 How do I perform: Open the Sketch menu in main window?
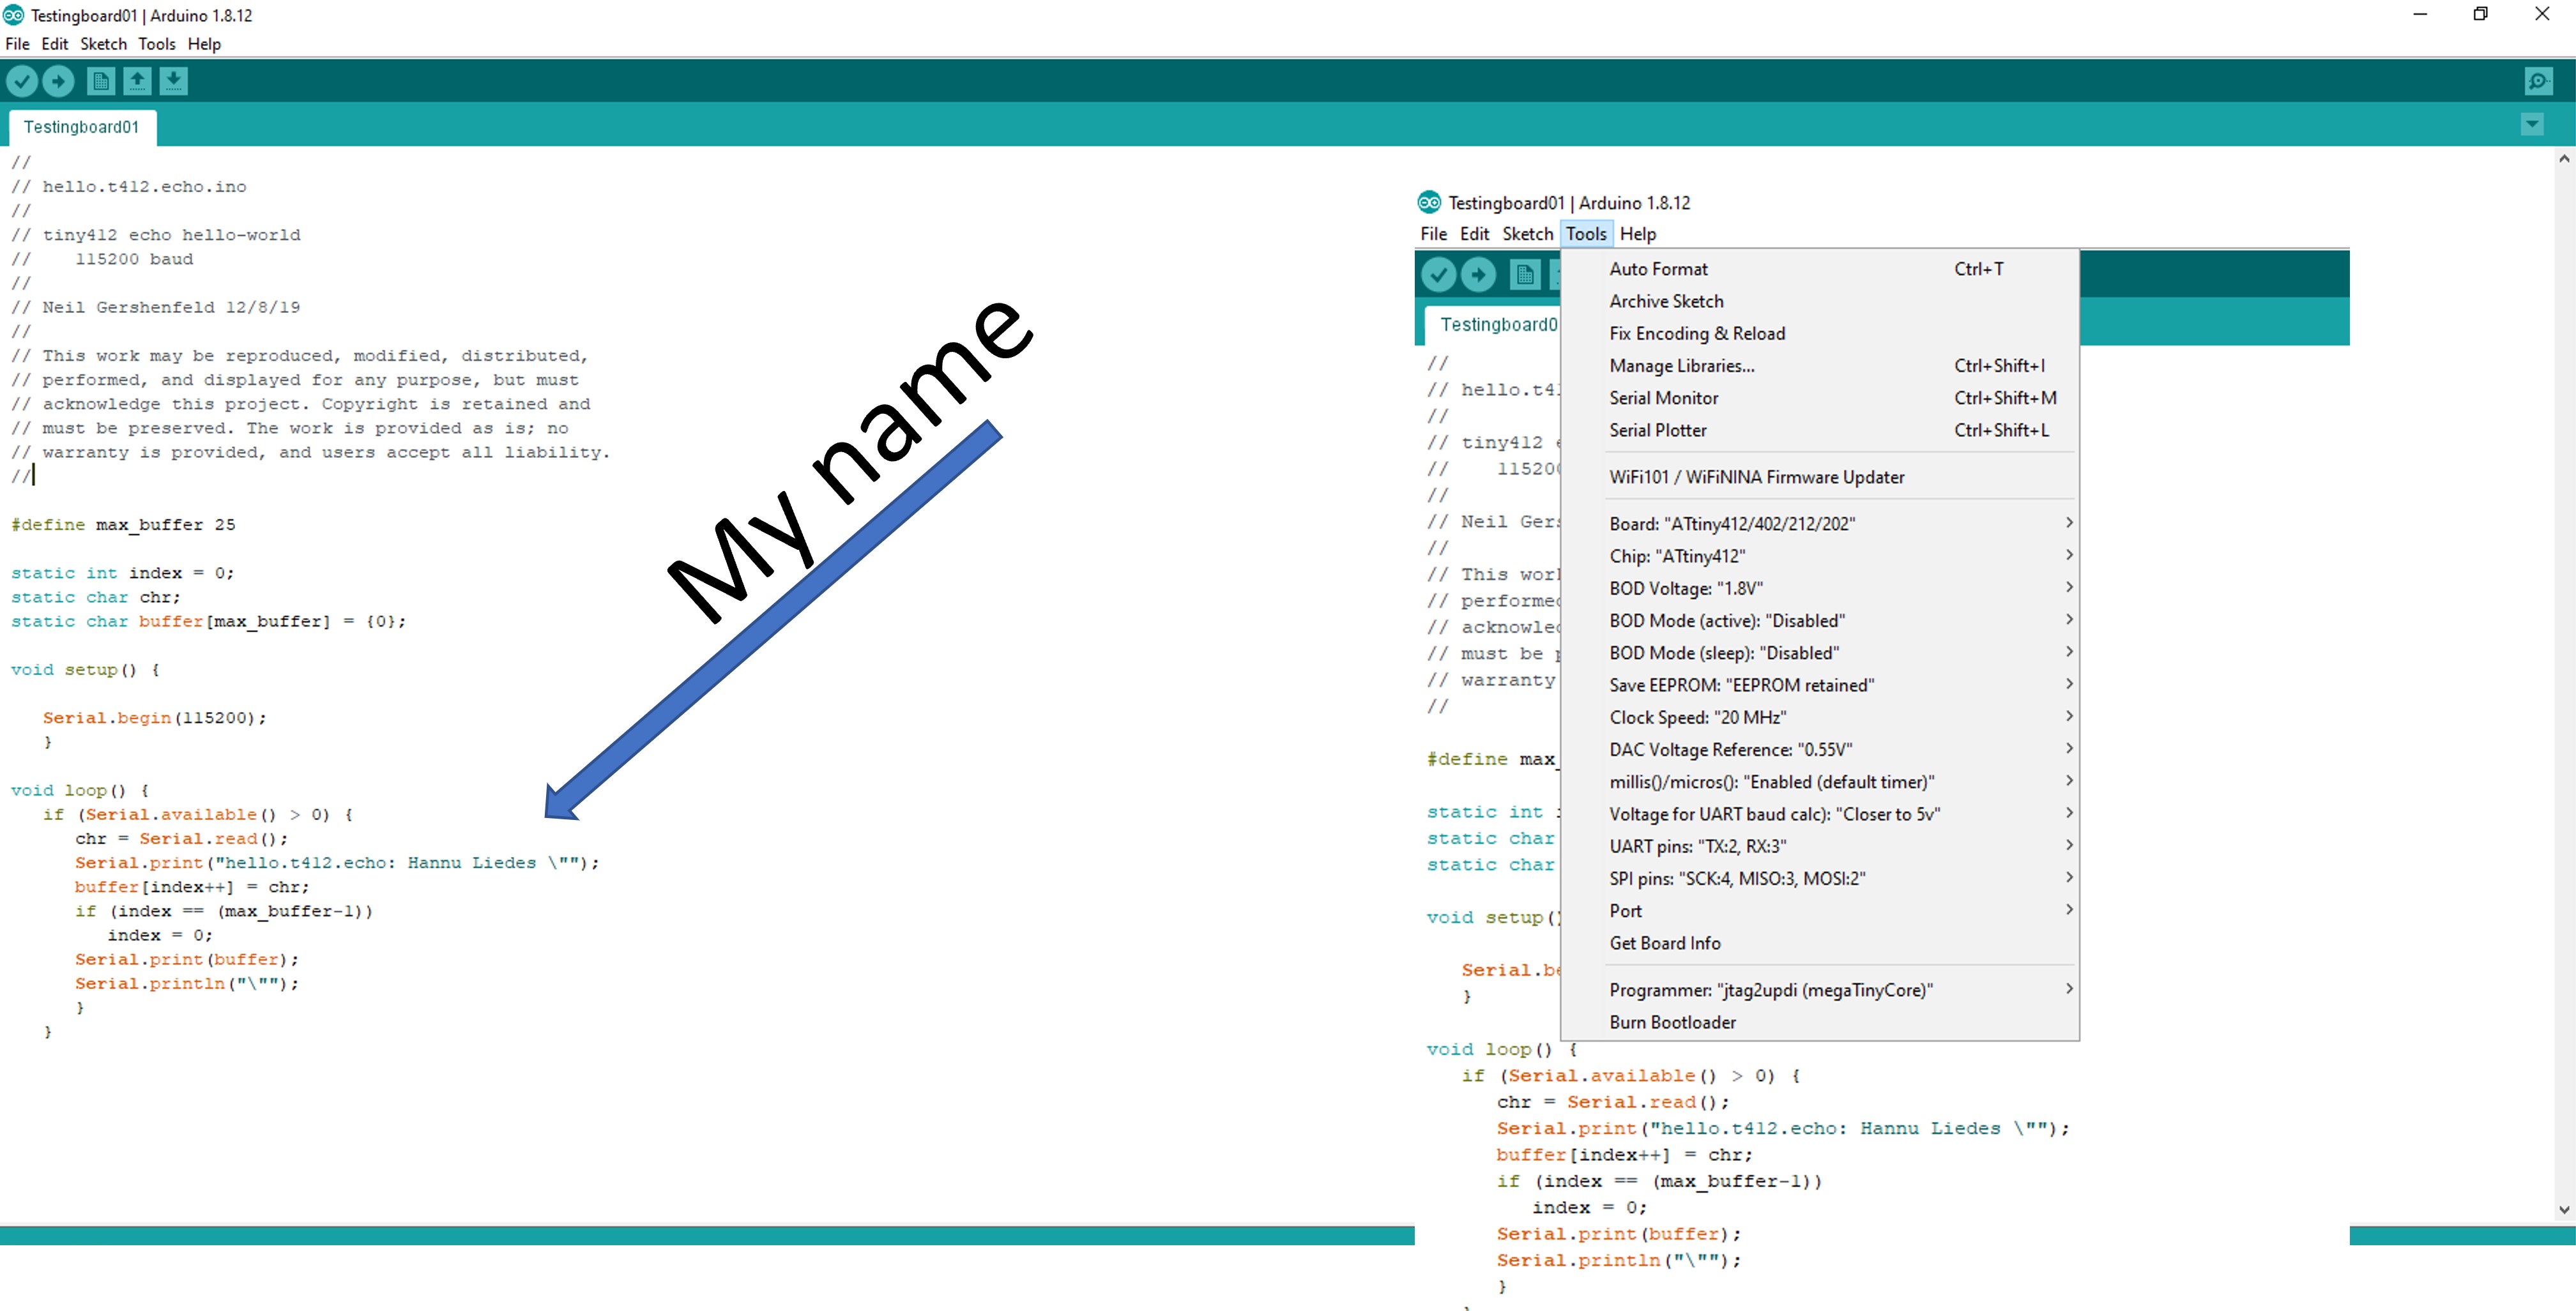[103, 44]
